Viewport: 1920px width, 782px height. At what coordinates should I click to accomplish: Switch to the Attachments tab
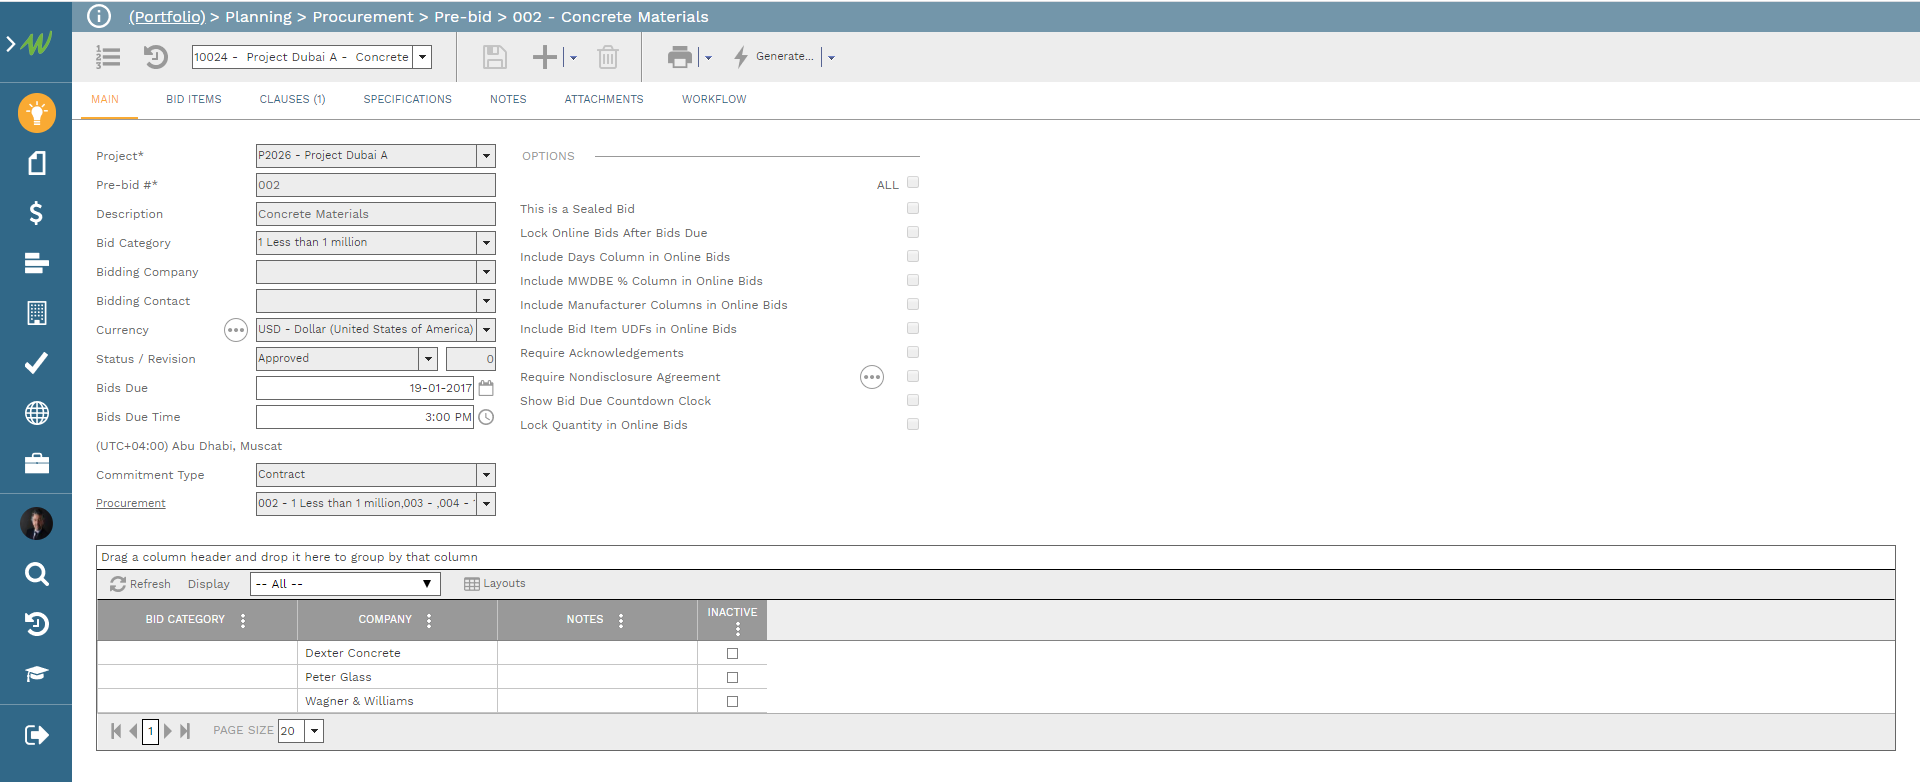click(604, 99)
